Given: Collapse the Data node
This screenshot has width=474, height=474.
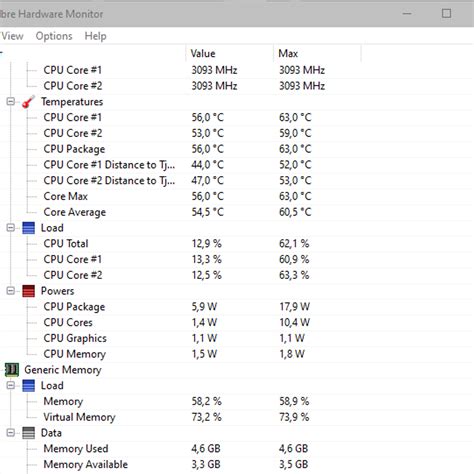Looking at the screenshot, I should (x=11, y=433).
